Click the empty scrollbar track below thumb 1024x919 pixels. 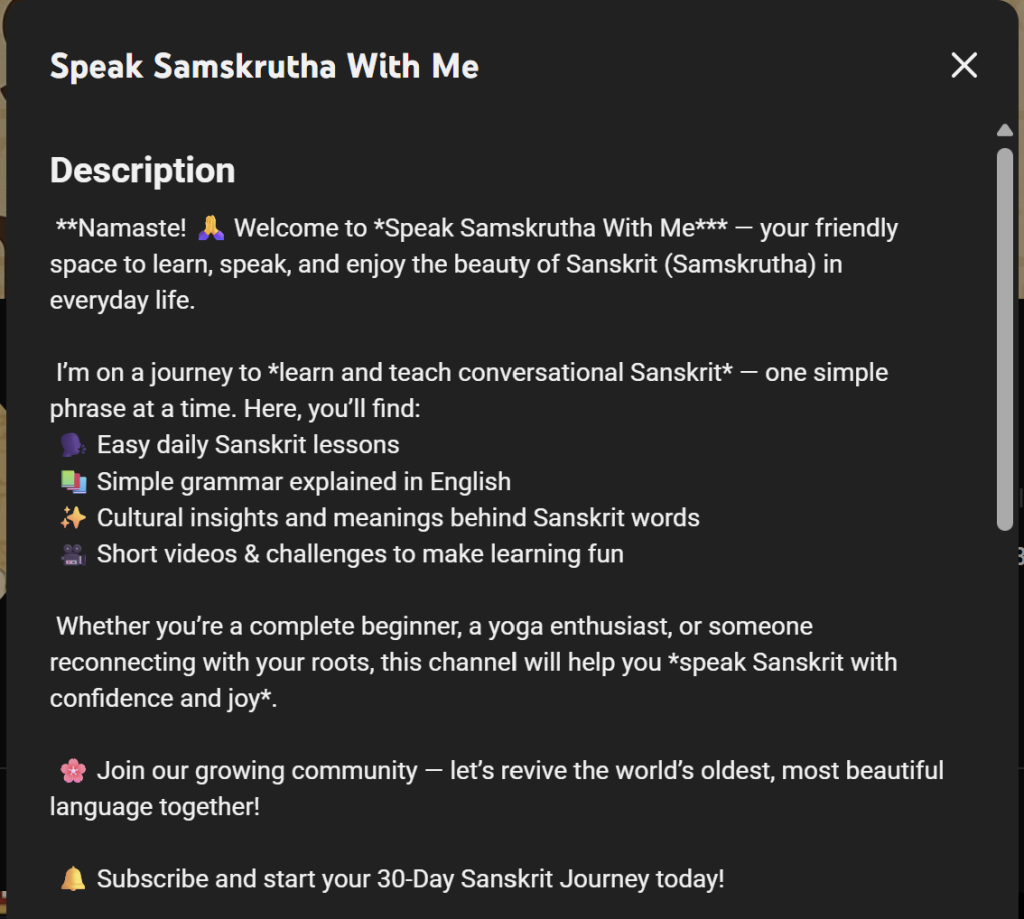[1005, 720]
